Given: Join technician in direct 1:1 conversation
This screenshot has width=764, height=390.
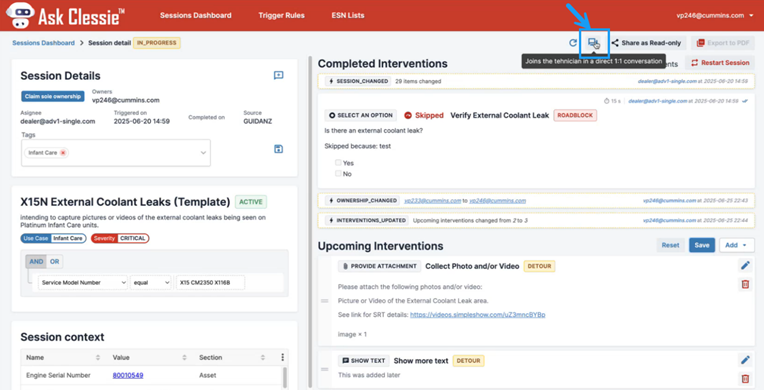Looking at the screenshot, I should click(x=593, y=43).
